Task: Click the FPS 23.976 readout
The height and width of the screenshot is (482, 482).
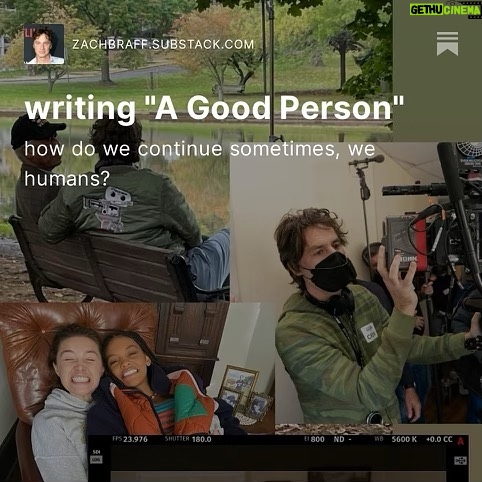Action: coord(130,439)
